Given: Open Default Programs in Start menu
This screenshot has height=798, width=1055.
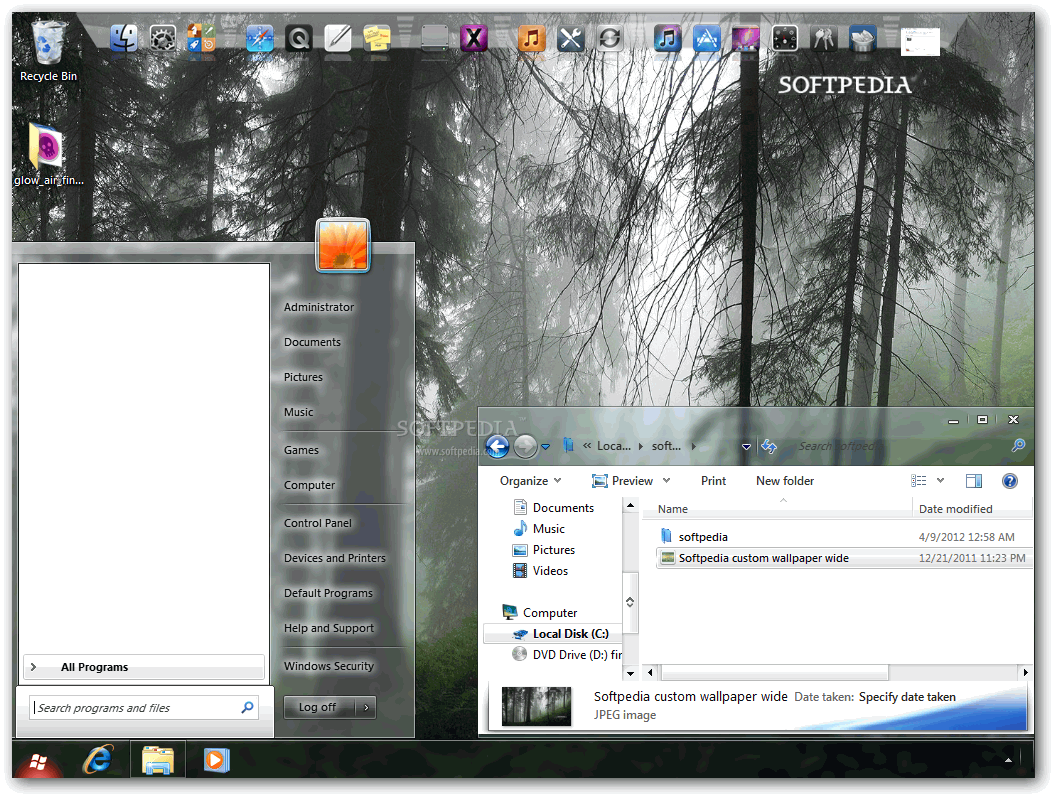Looking at the screenshot, I should (x=328, y=593).
